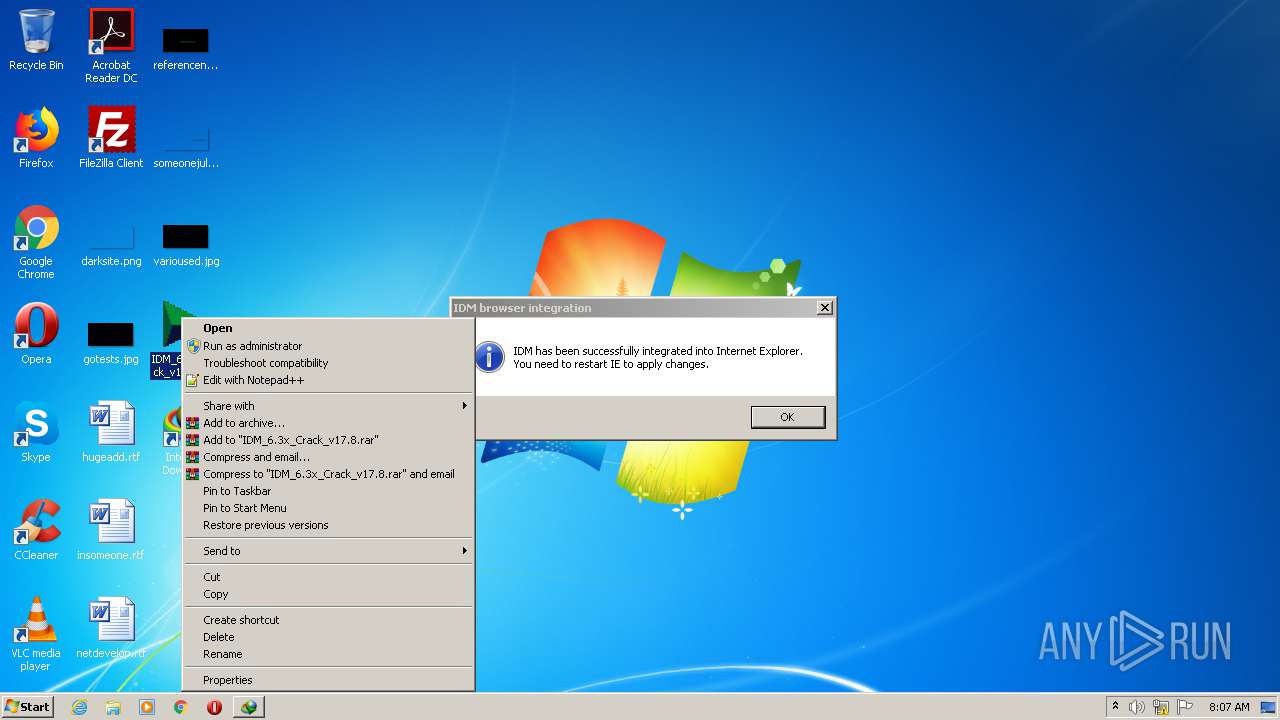Select Pin to Start Menu

tap(328, 508)
